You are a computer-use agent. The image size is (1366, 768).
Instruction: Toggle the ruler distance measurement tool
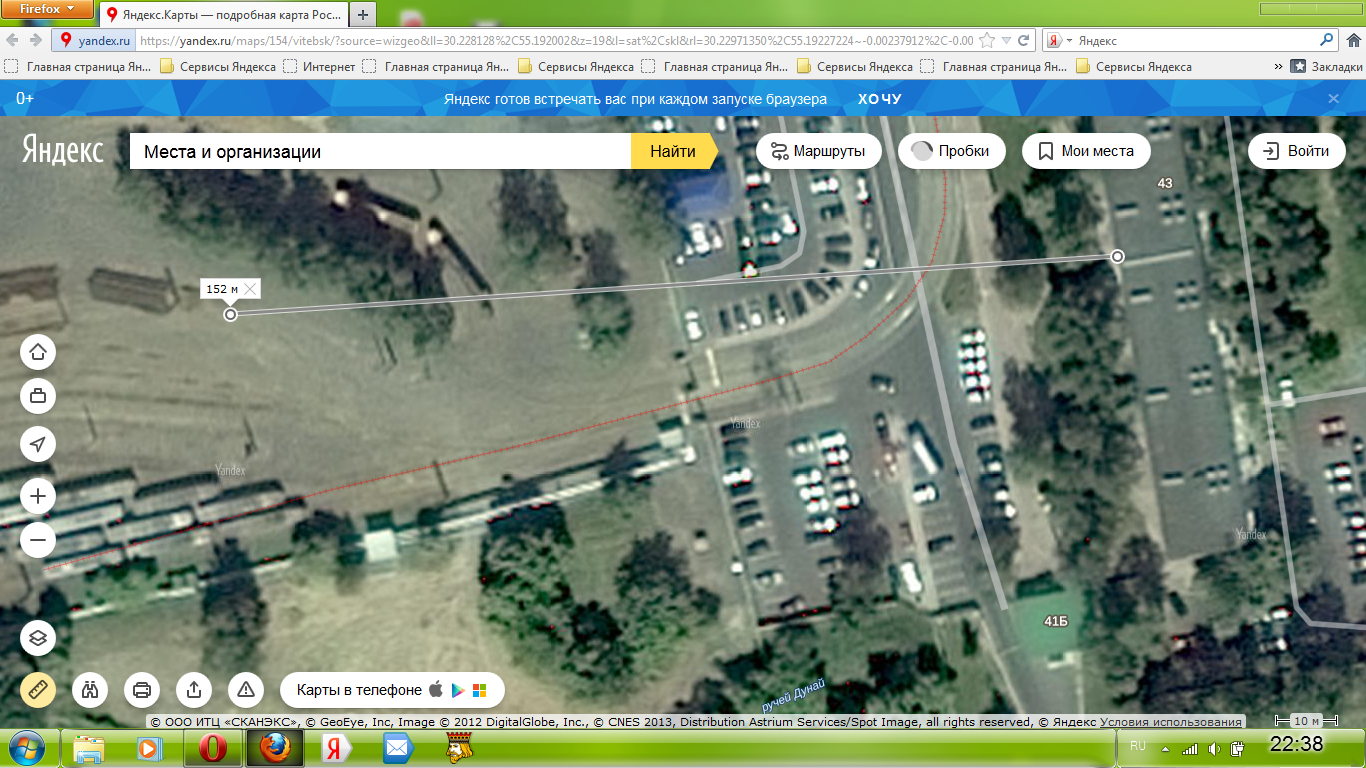pos(38,690)
